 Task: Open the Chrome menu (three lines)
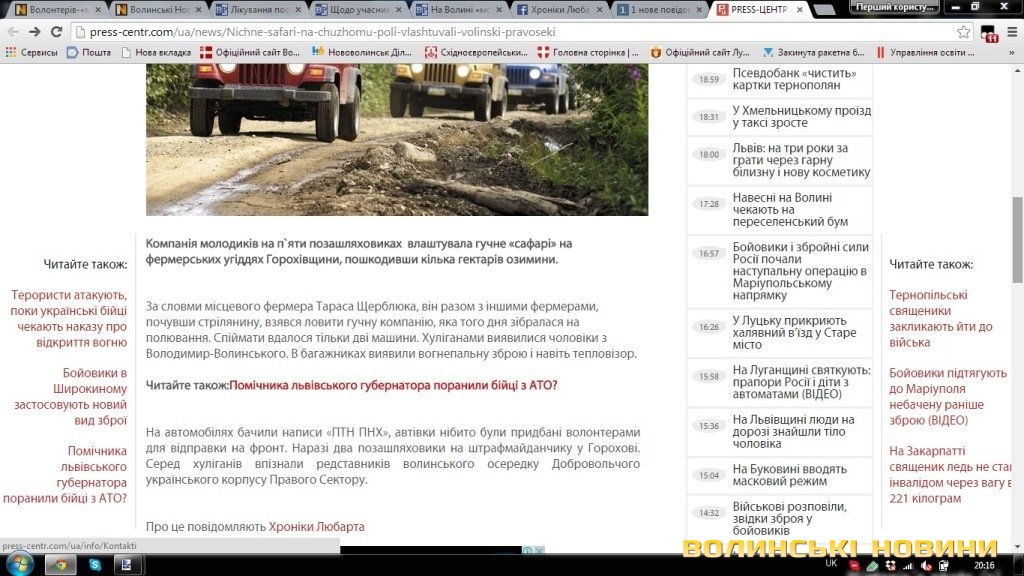[1011, 31]
